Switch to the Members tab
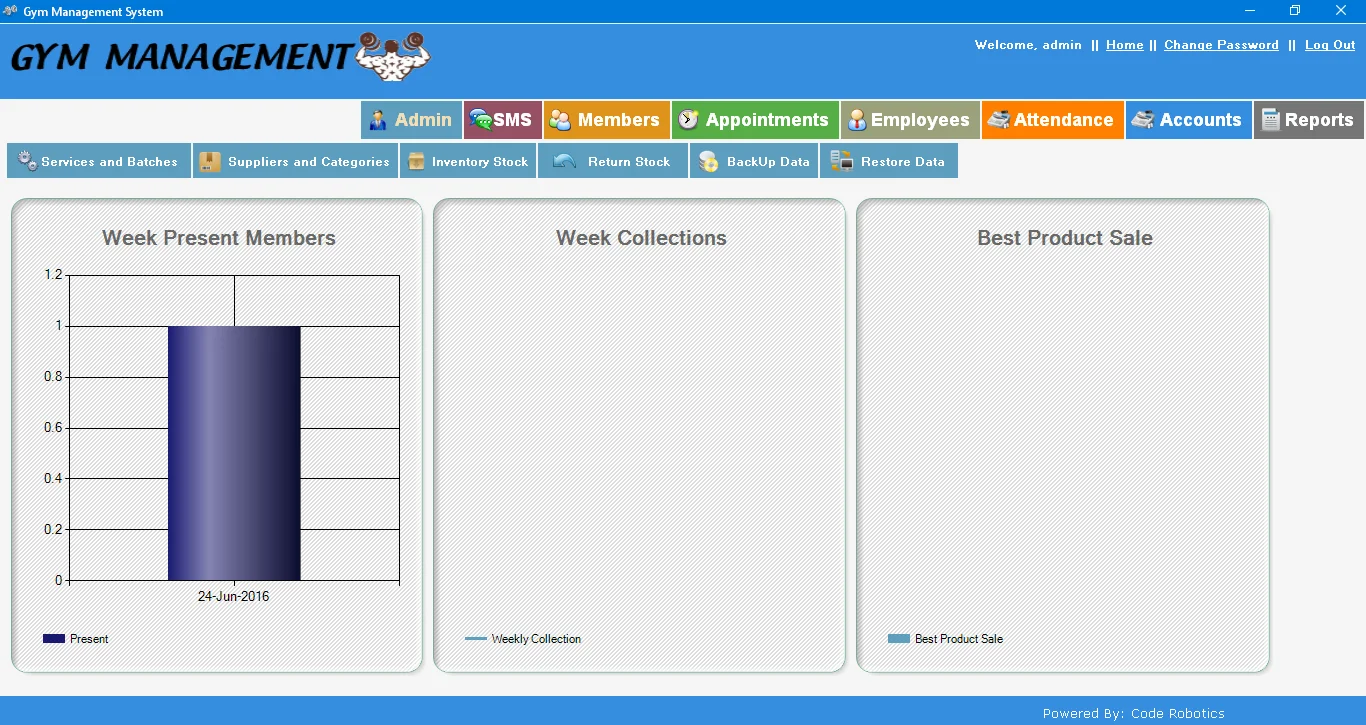1366x725 pixels. pos(607,120)
